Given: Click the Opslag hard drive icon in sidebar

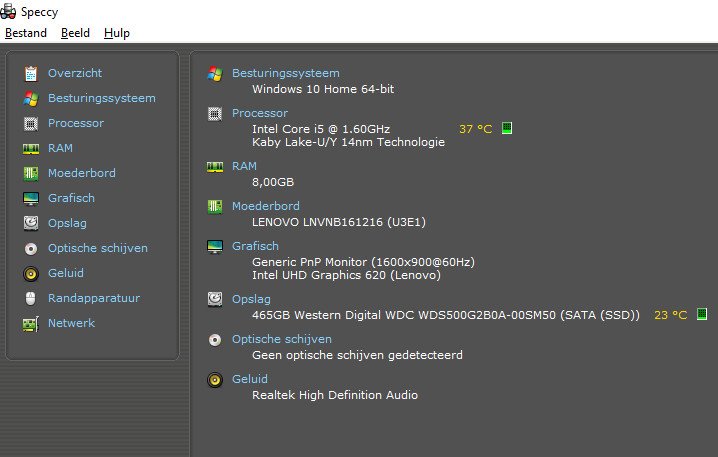Looking at the screenshot, I should (x=31, y=223).
